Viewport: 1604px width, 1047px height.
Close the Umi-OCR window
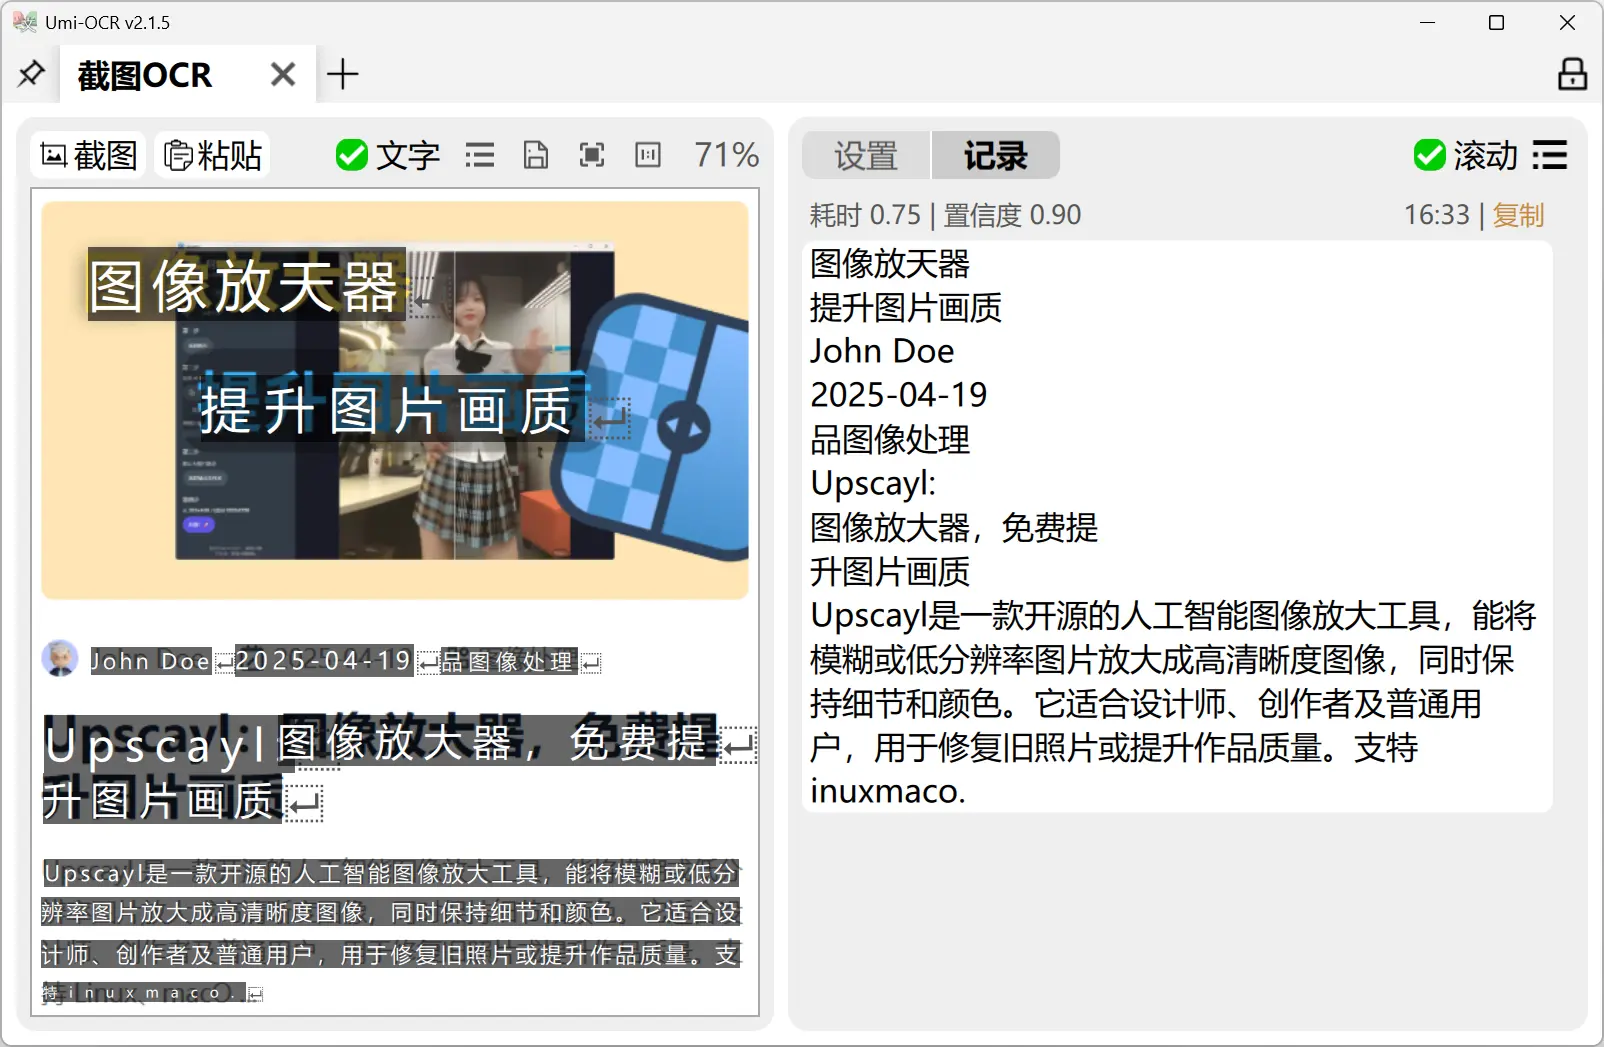(1567, 22)
